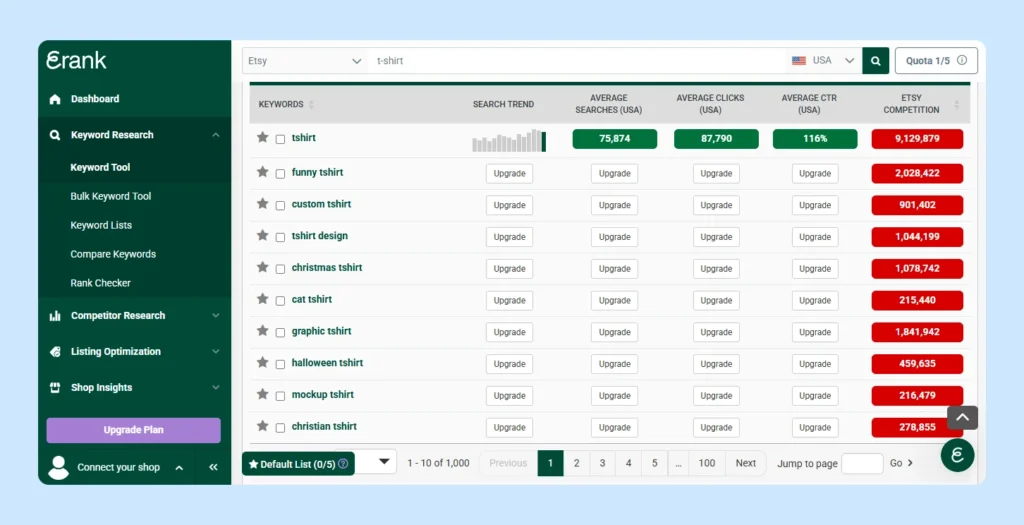Open Bulk Keyword Tool

110,196
